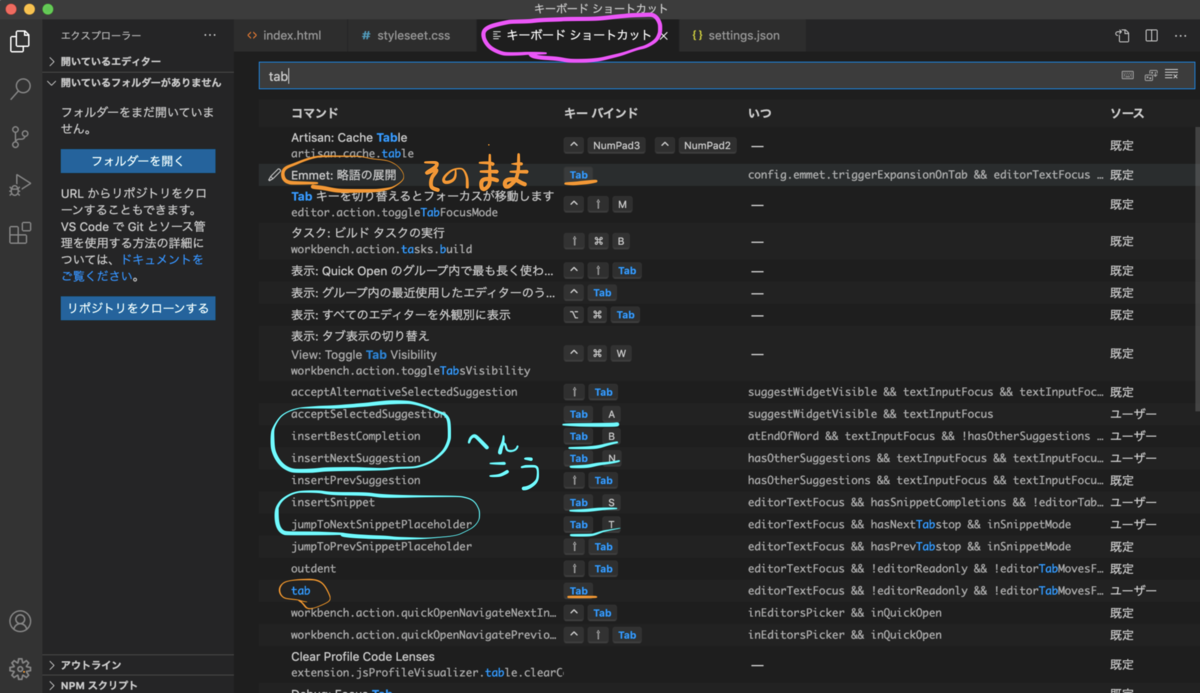
Task: Open the Explorer view in activity bar
Action: click(x=20, y=41)
